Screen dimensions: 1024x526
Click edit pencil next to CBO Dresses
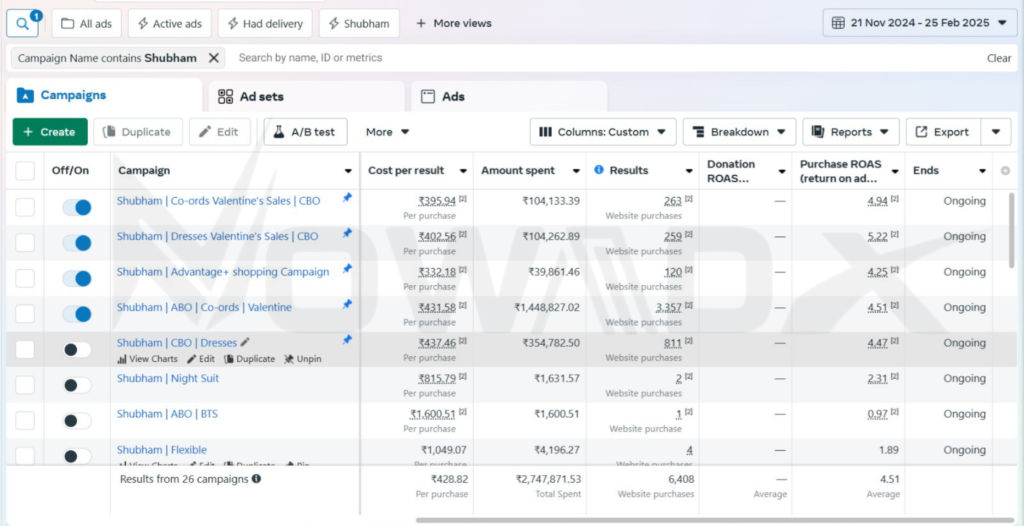pyautogui.click(x=246, y=342)
